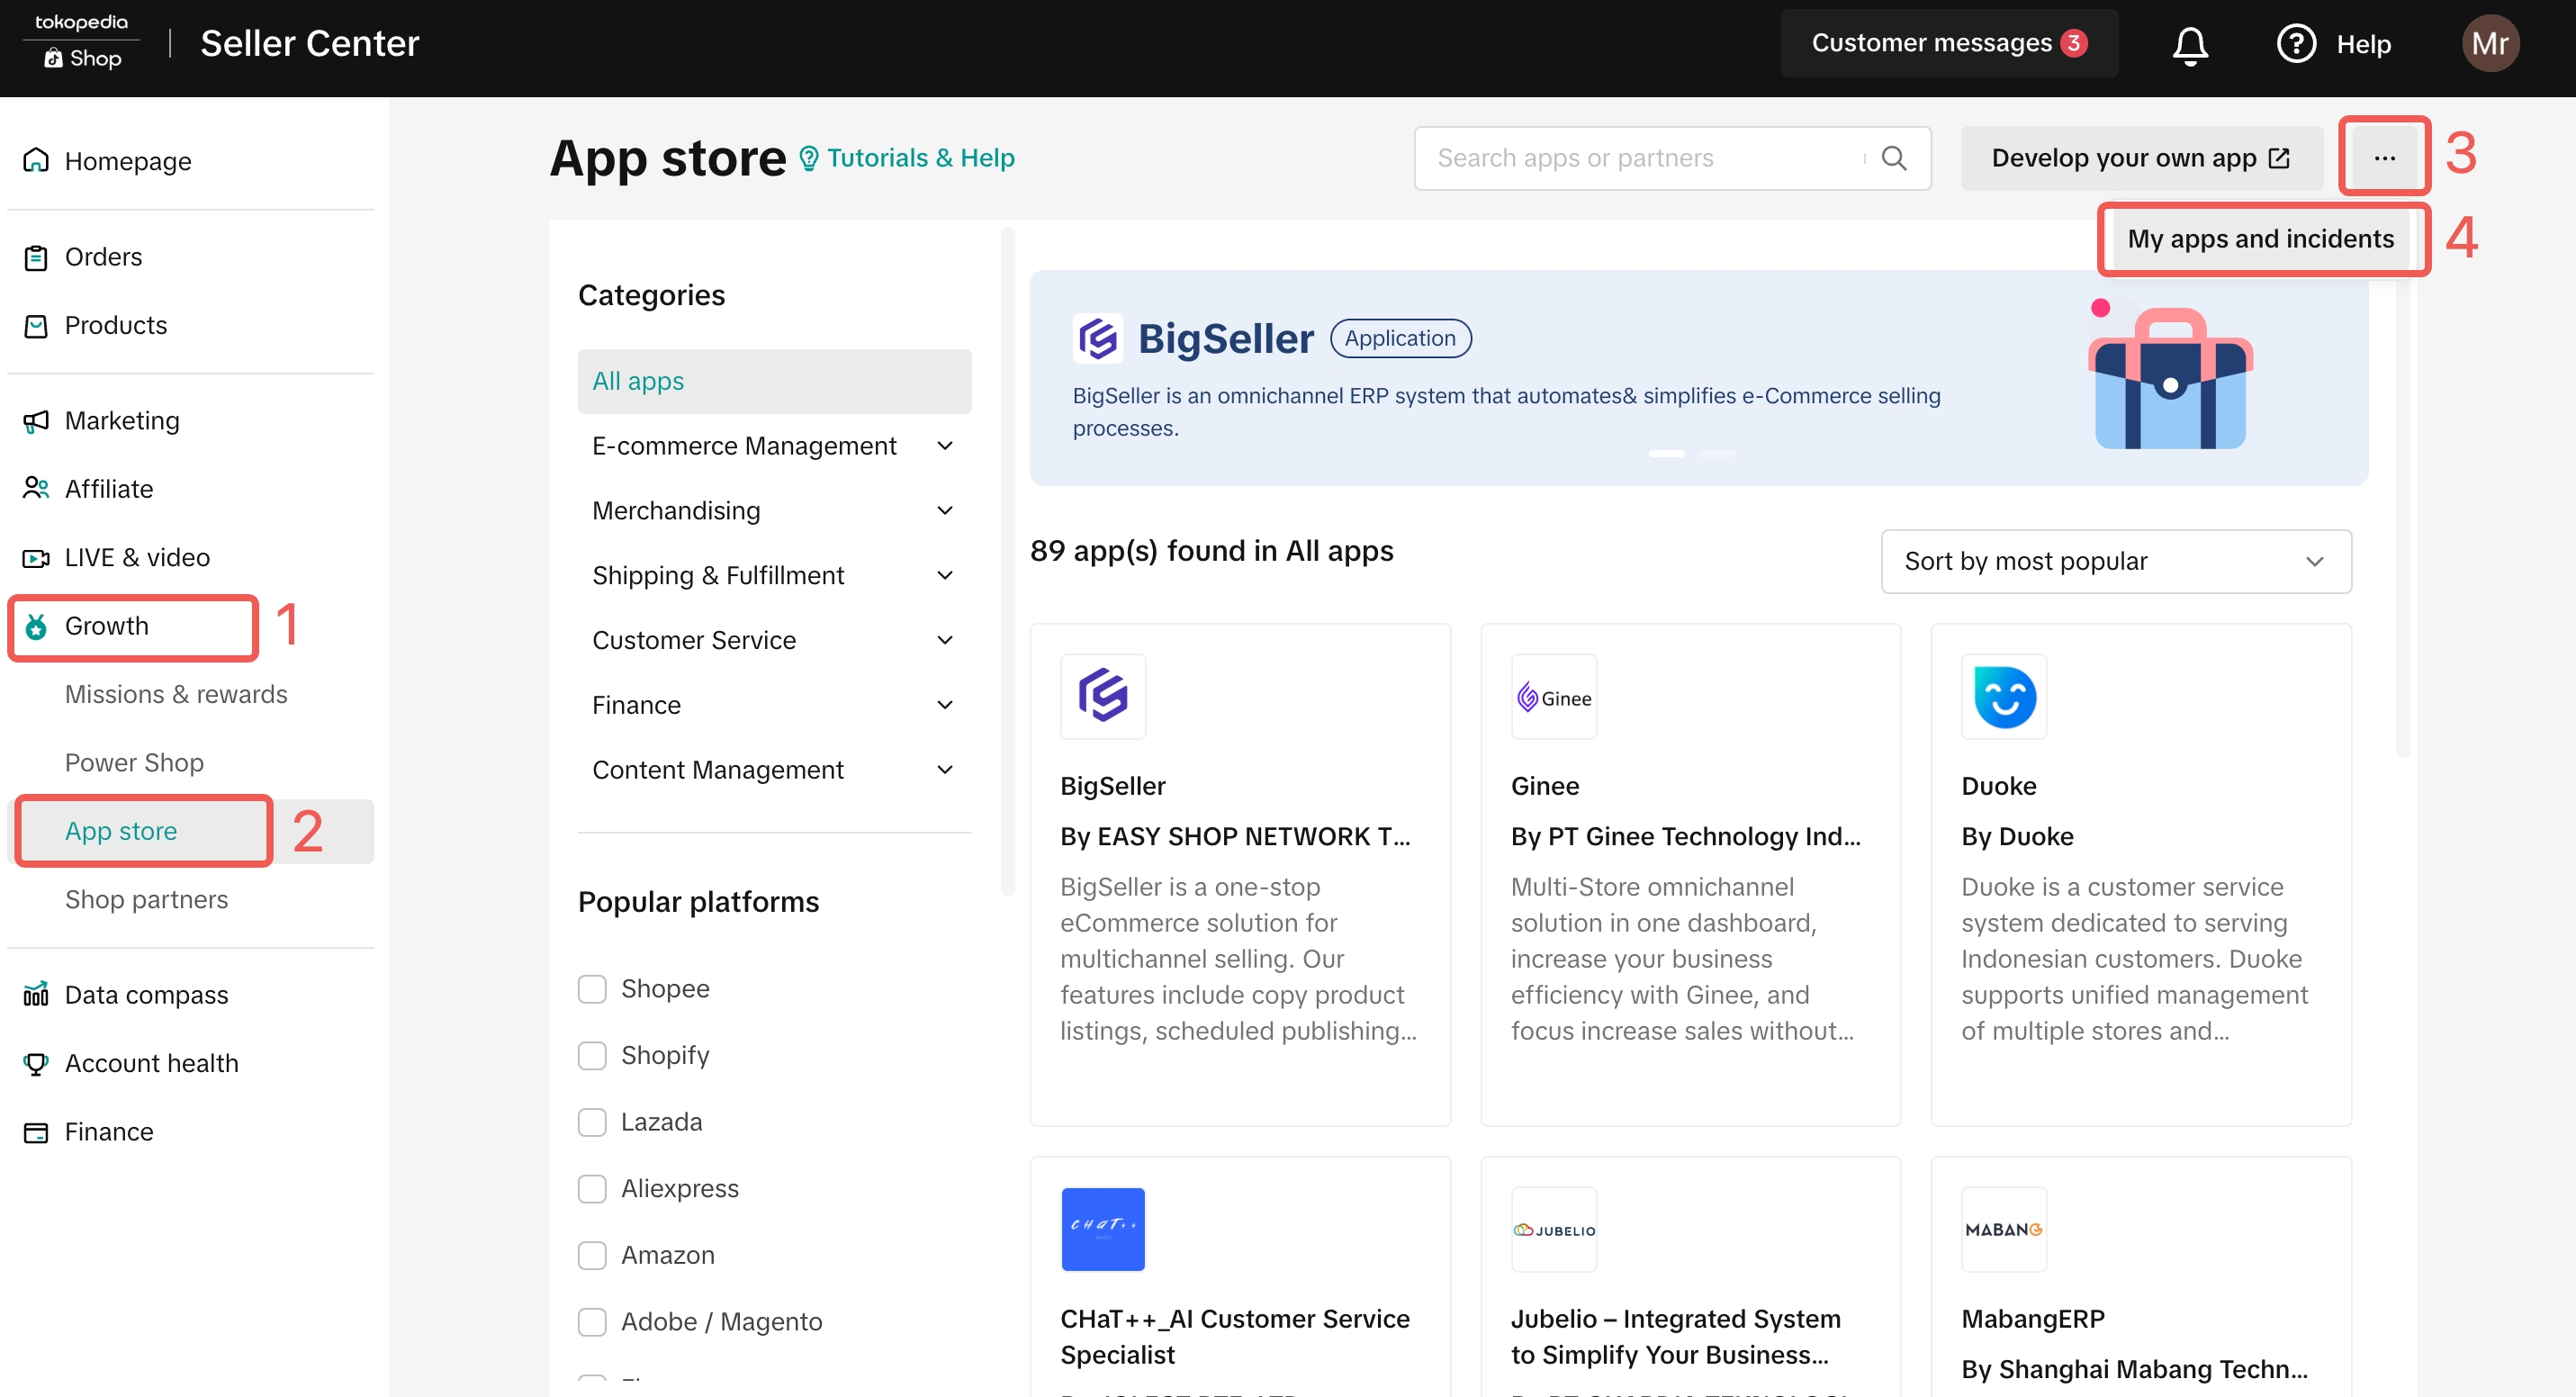
Task: Click the Data compass chart icon
Action: (36, 995)
